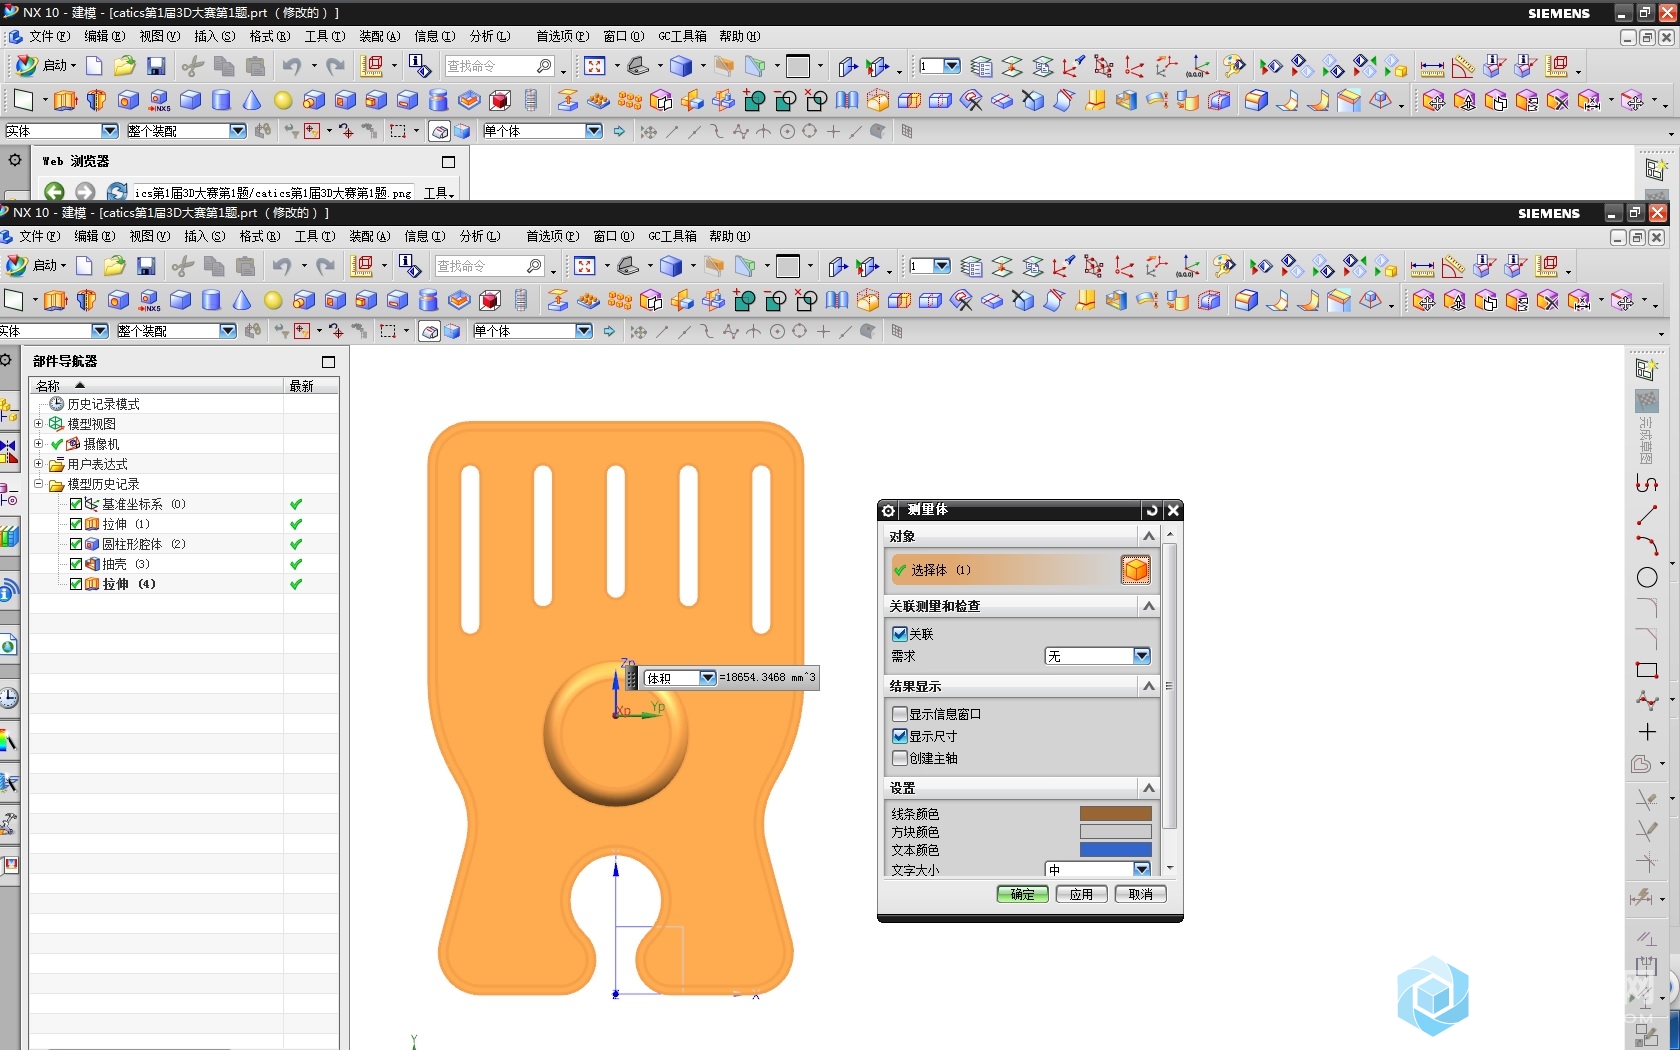Click the 工具 button in the Web browser panel

tap(438, 193)
